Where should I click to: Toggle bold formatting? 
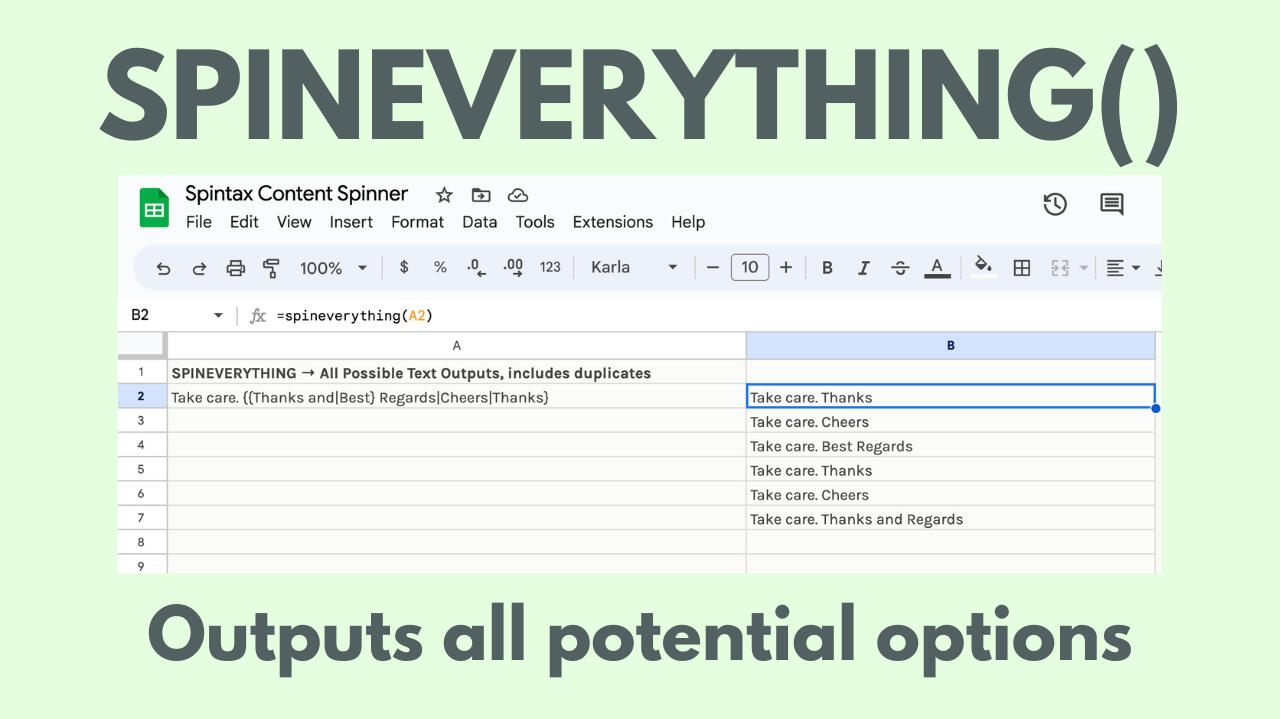click(x=827, y=267)
